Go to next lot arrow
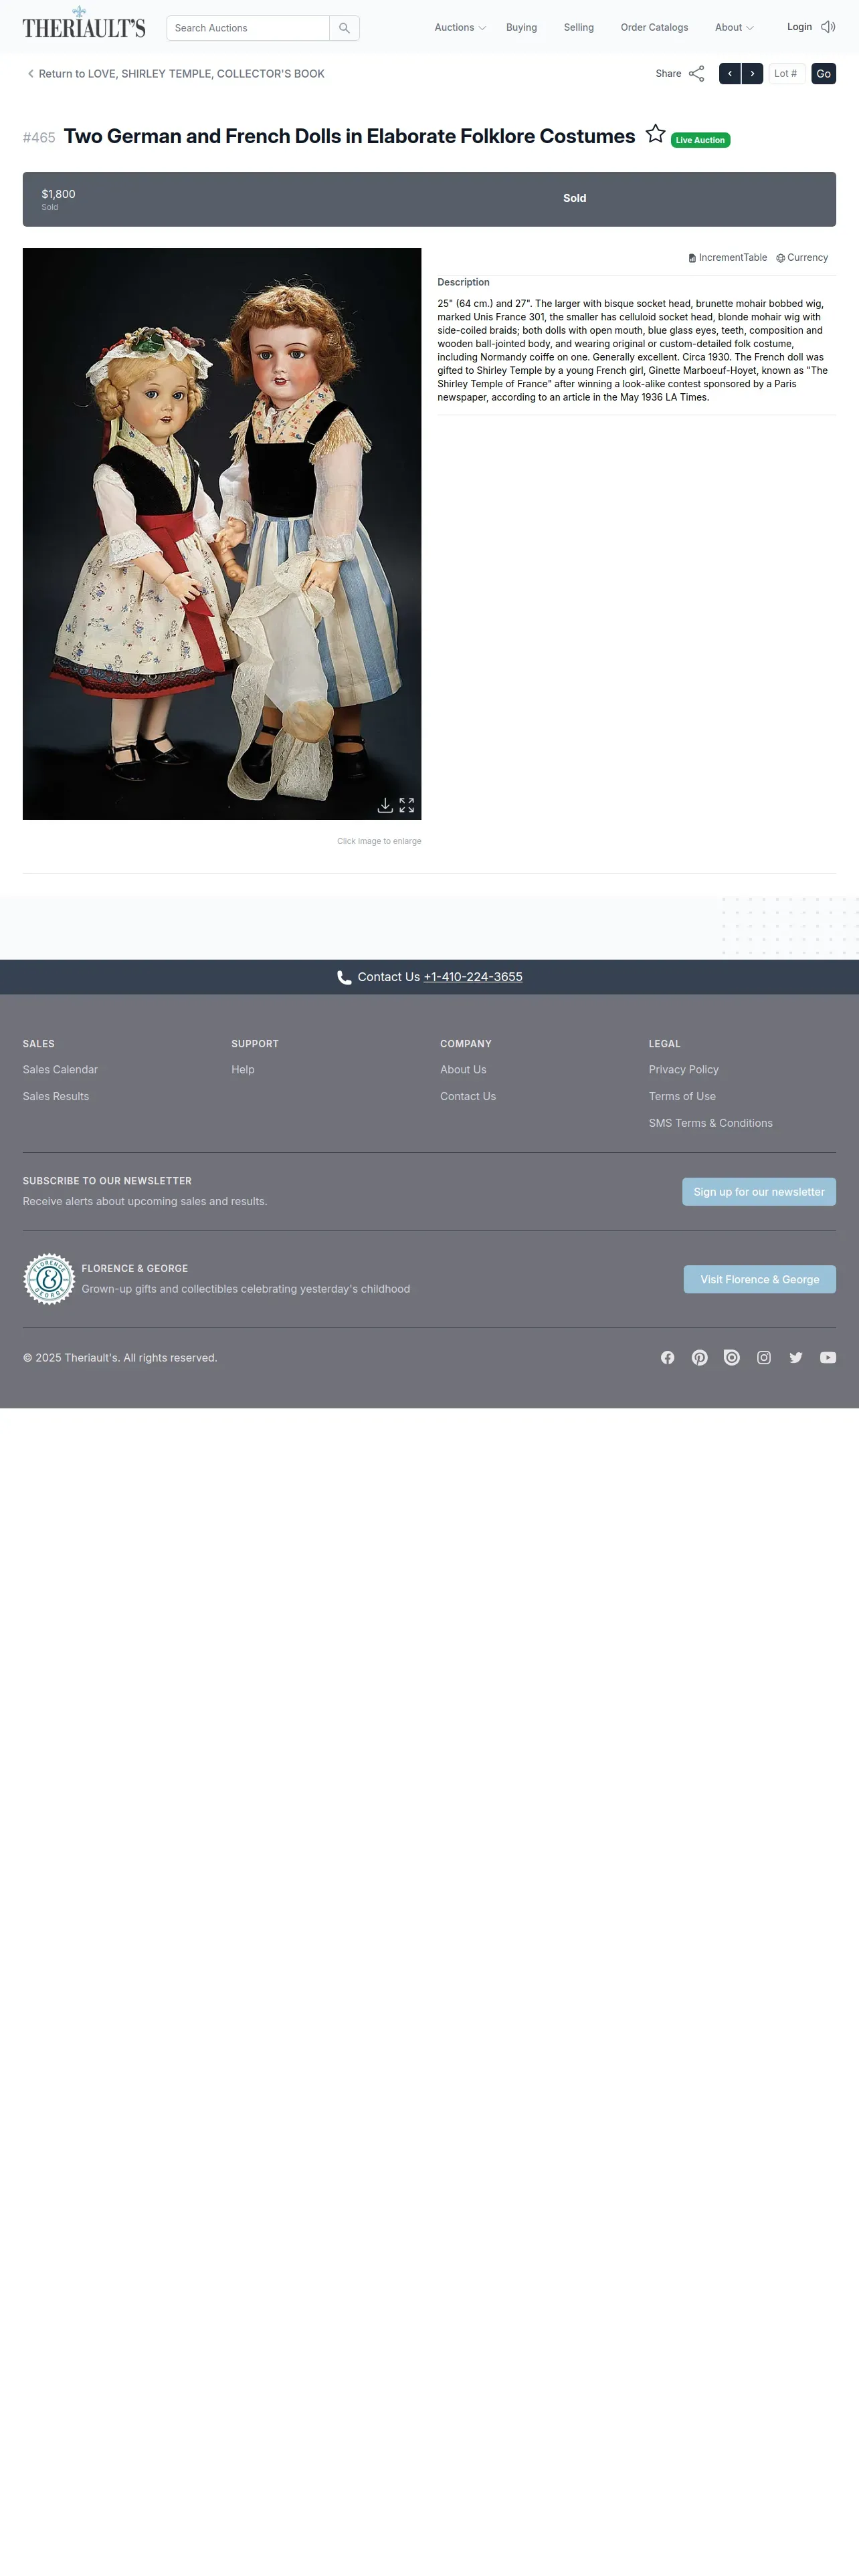This screenshot has width=859, height=2576. [752, 74]
